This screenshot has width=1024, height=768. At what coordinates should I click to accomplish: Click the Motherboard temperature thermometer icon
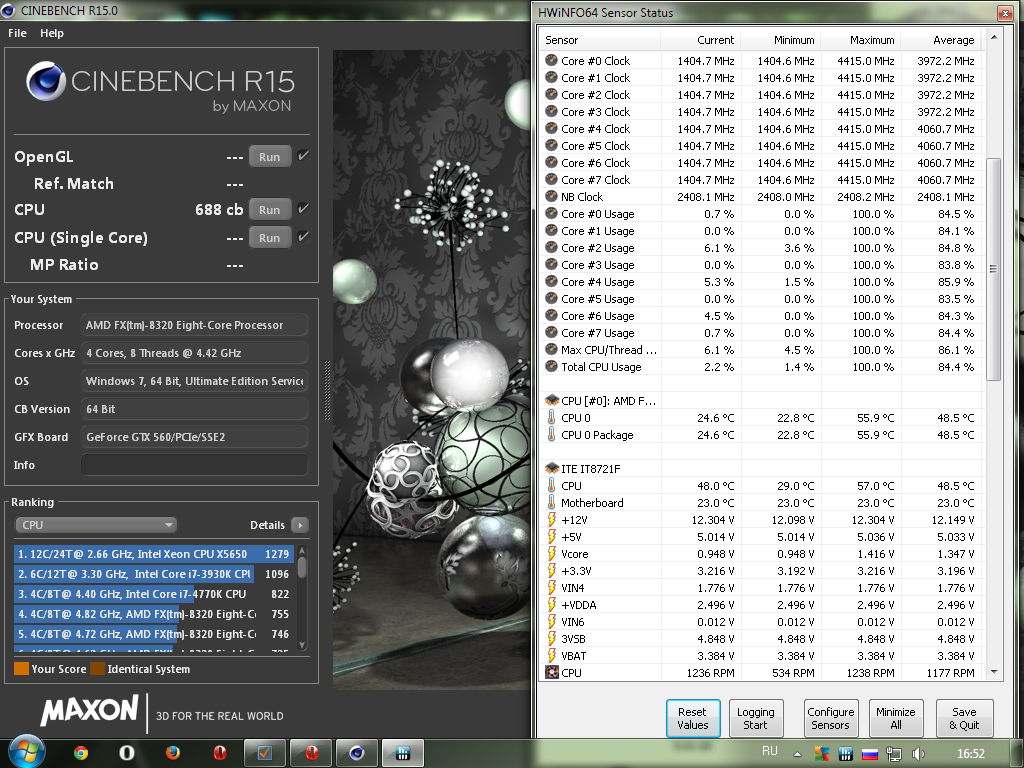click(x=551, y=502)
